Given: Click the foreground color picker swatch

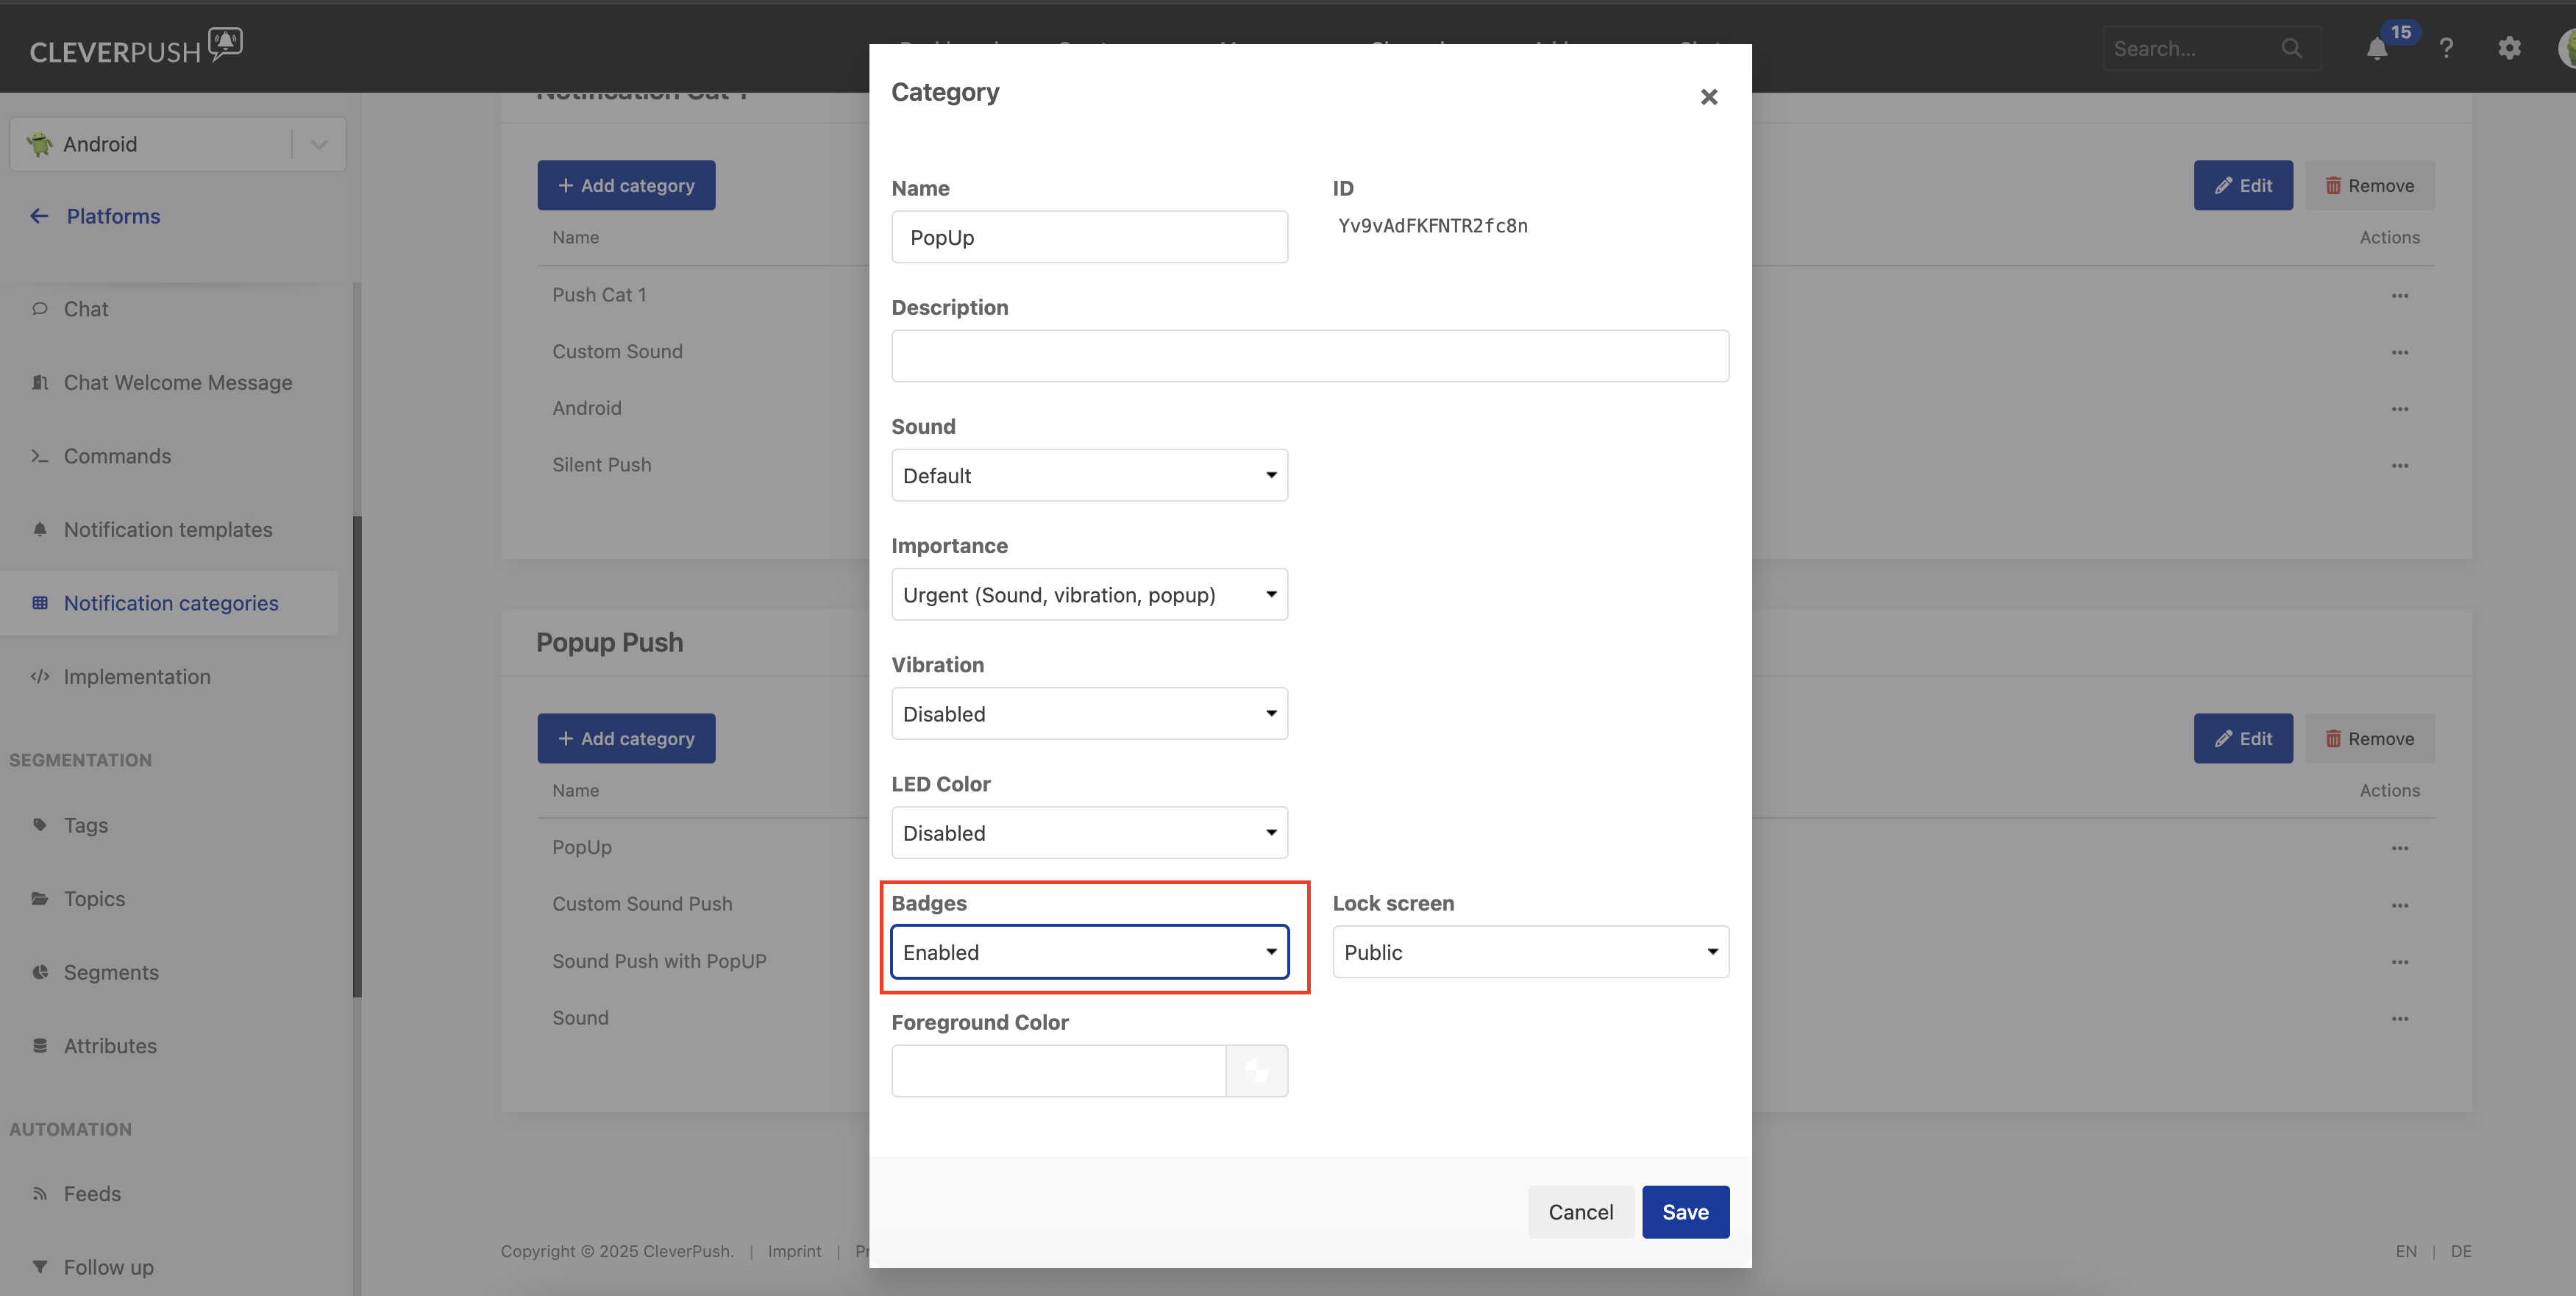Looking at the screenshot, I should tap(1257, 1071).
